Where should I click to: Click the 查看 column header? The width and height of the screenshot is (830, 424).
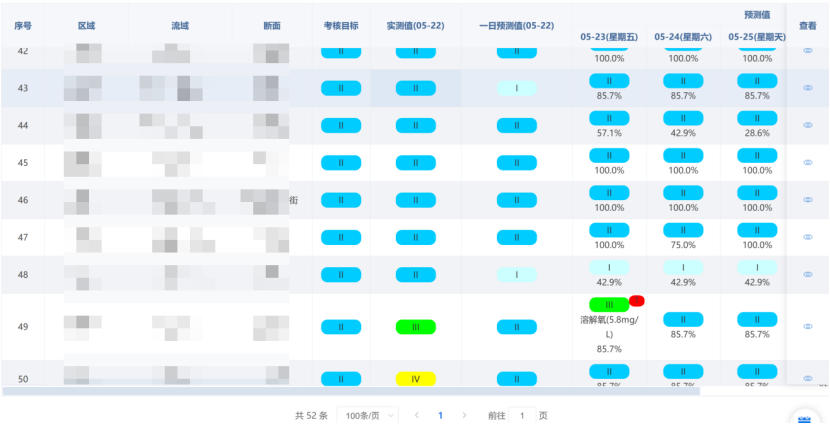808,25
